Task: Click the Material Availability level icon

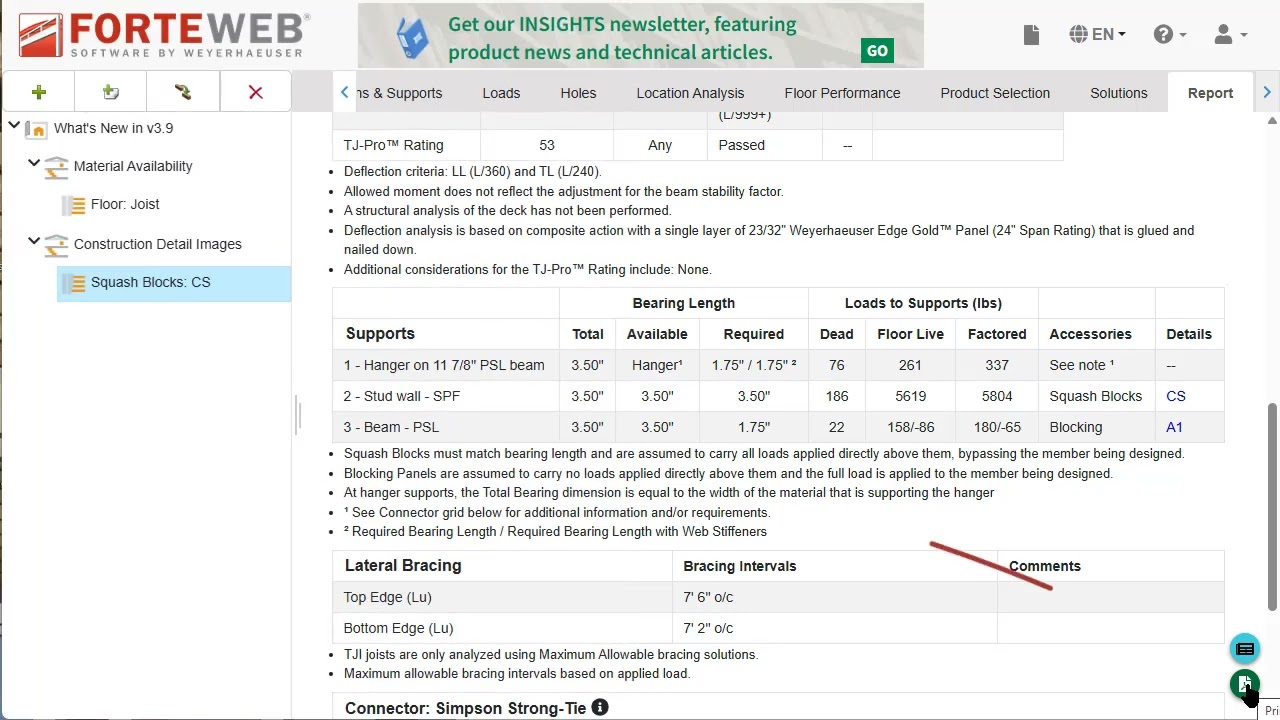Action: 57,167
